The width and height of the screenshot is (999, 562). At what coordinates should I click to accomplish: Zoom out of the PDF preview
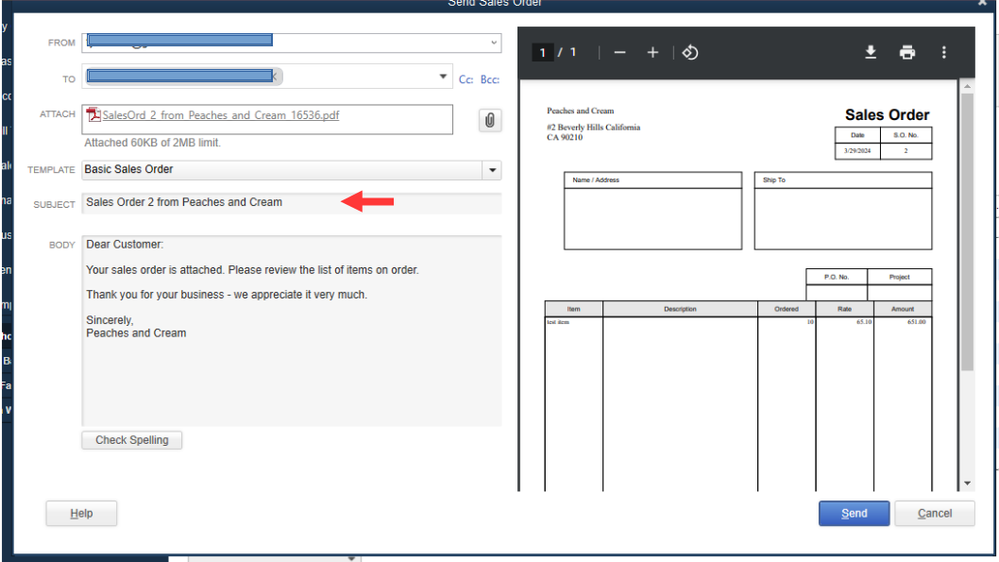pyautogui.click(x=619, y=52)
